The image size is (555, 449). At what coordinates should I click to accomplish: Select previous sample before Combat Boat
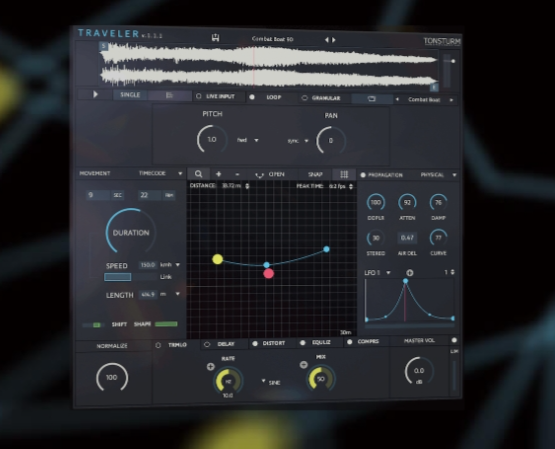tap(397, 99)
